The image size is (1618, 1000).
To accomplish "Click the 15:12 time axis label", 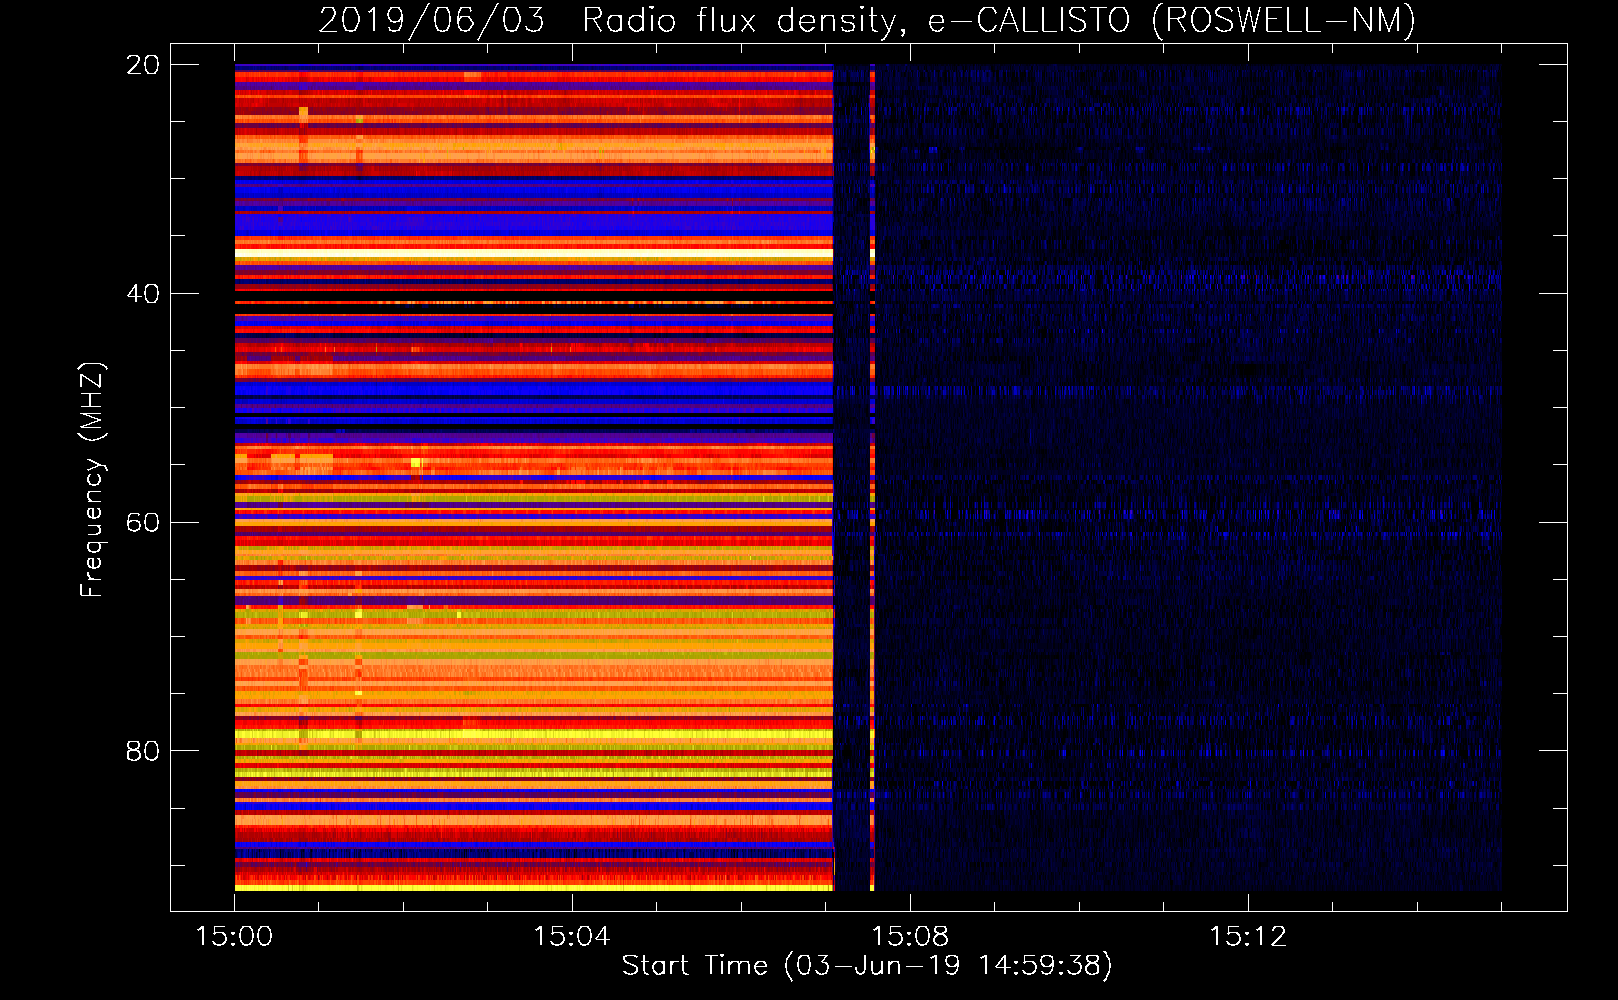I will [x=1247, y=936].
